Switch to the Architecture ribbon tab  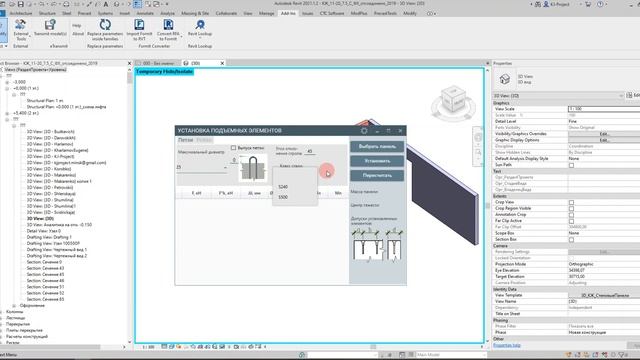point(21,13)
